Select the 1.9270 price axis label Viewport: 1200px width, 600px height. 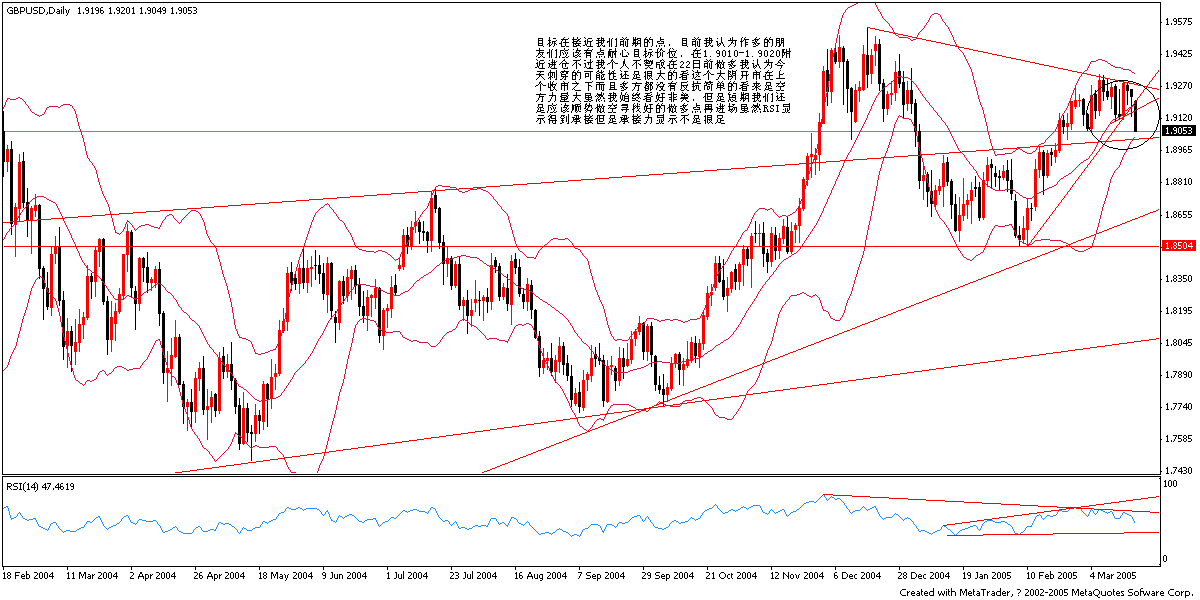click(1180, 85)
